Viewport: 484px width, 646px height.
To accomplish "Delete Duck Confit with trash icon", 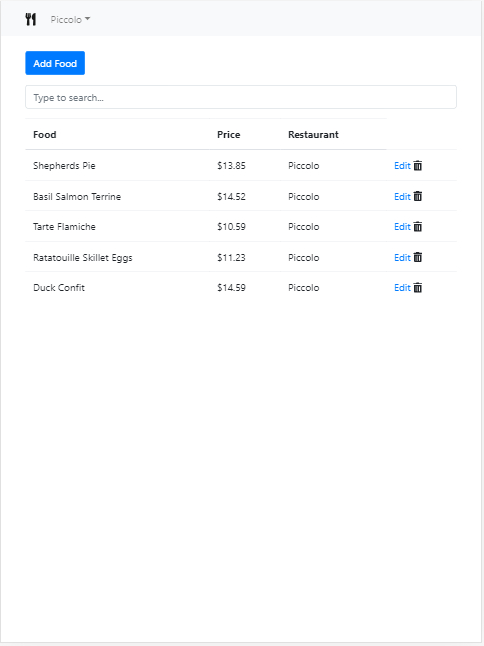I will point(418,287).
